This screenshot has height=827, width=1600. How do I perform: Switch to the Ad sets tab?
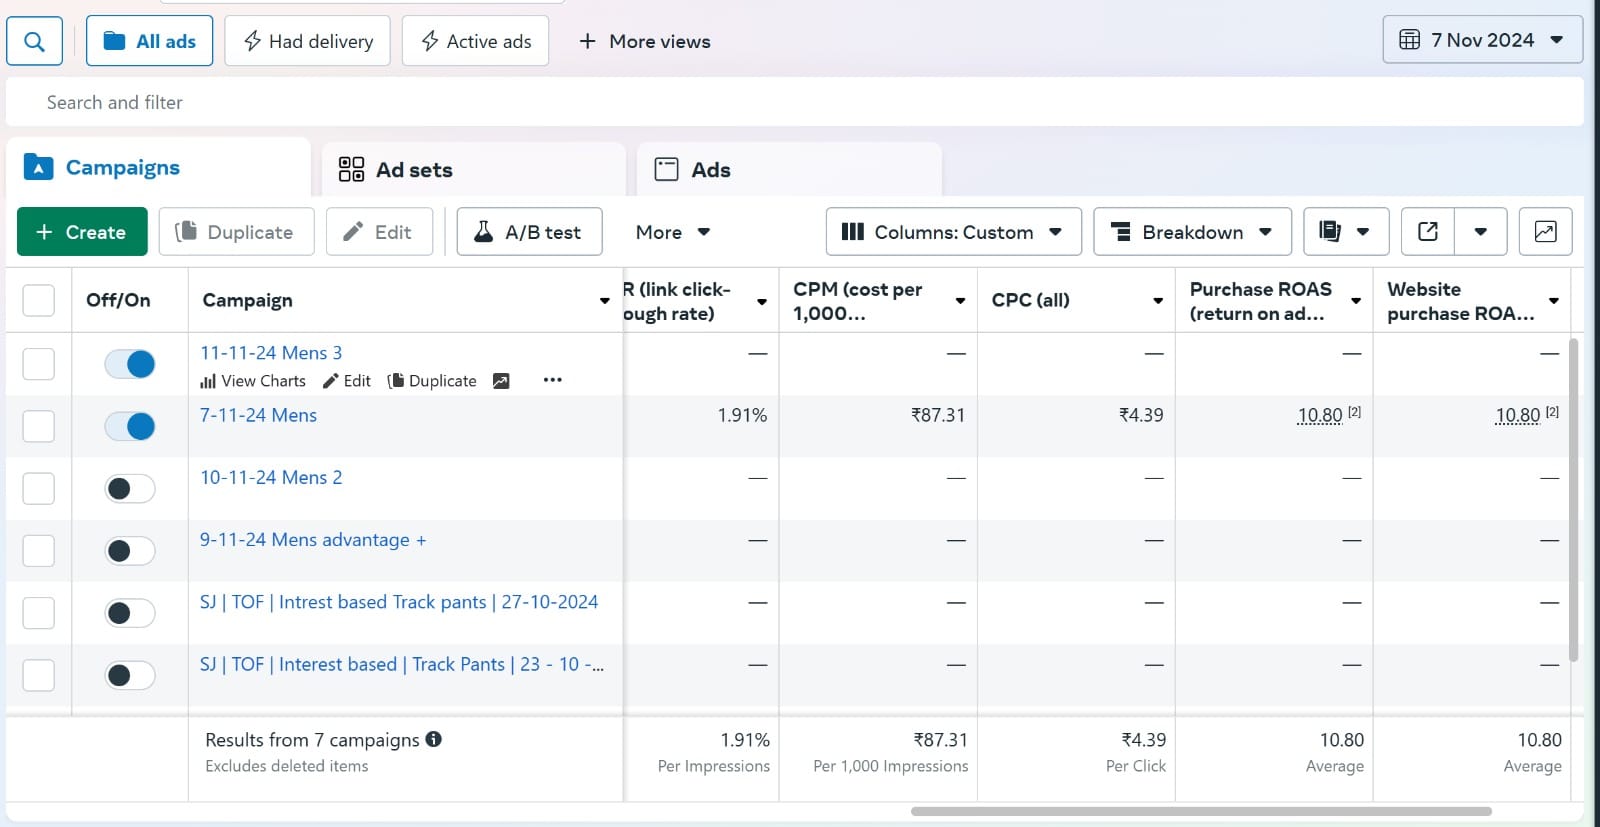pyautogui.click(x=473, y=170)
